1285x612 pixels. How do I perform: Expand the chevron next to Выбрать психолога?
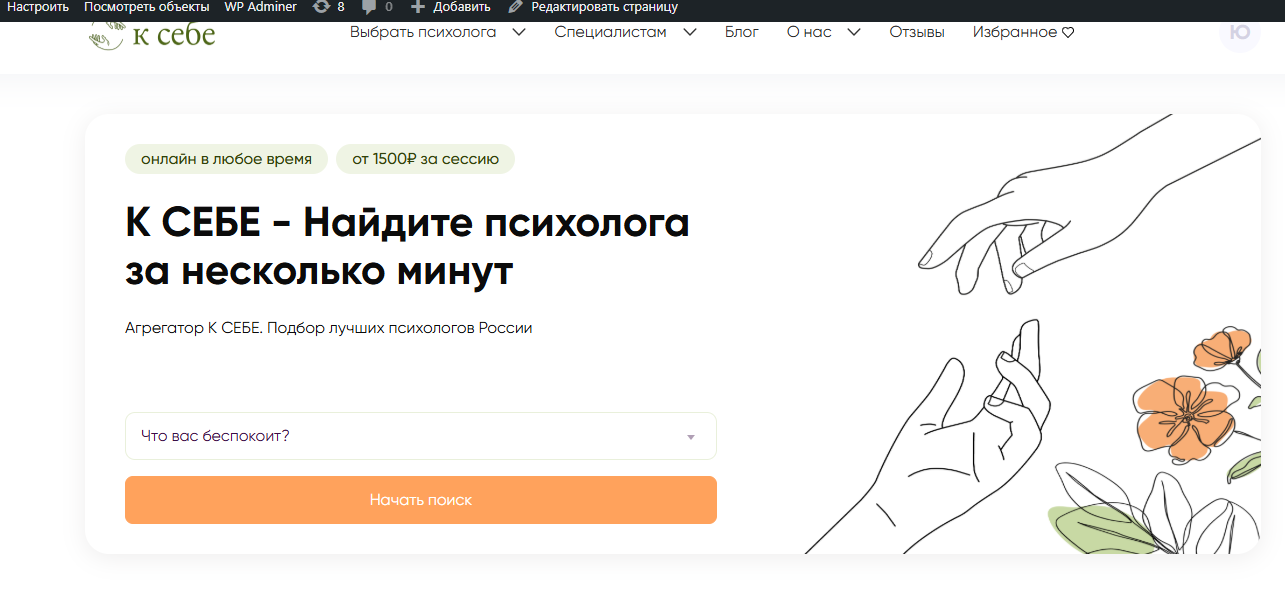click(x=518, y=32)
